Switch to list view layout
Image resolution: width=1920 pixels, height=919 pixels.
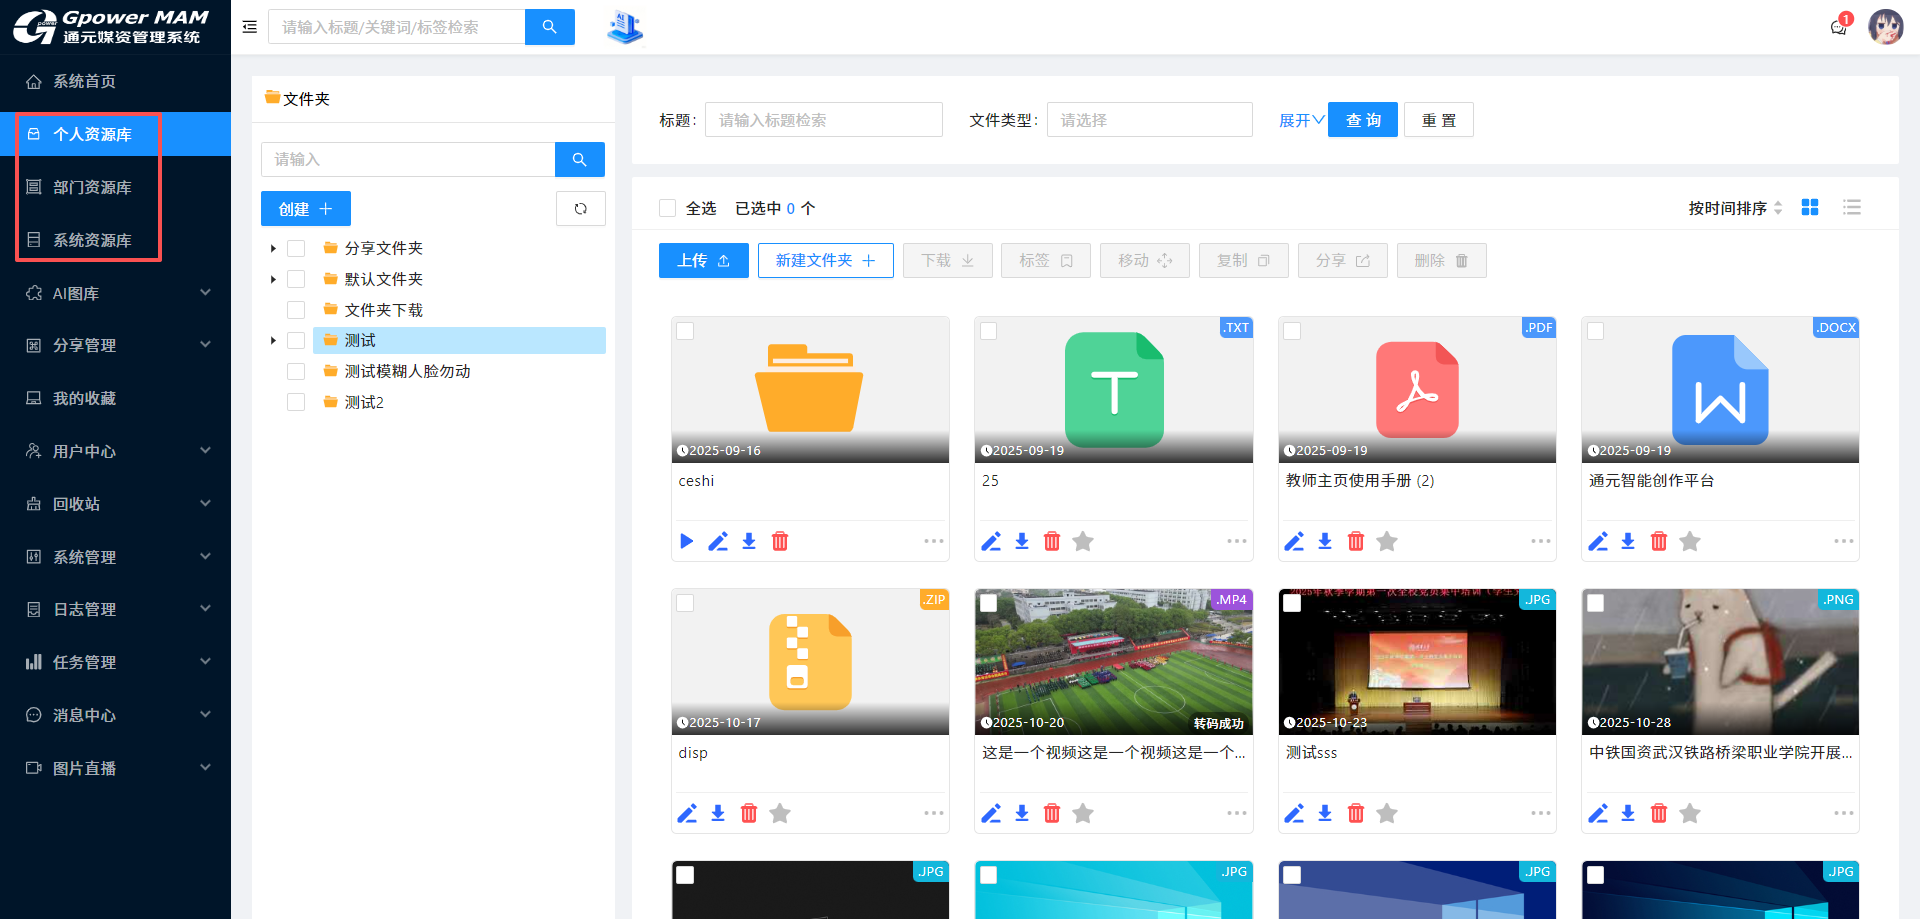pyautogui.click(x=1852, y=207)
